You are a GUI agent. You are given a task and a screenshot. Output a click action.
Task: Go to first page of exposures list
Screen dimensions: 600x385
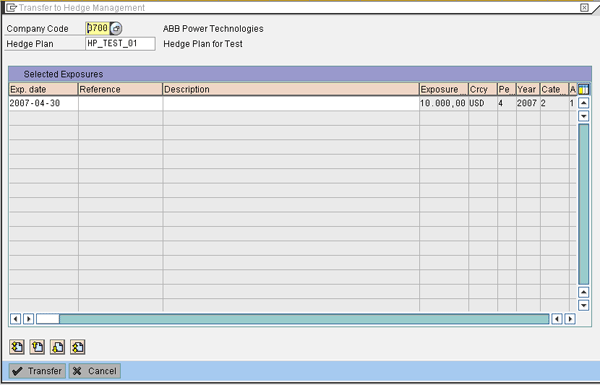[x=17, y=347]
